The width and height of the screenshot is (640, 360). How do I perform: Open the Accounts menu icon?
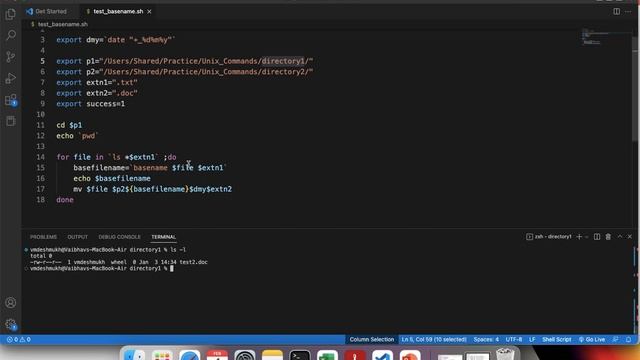pos(11,303)
